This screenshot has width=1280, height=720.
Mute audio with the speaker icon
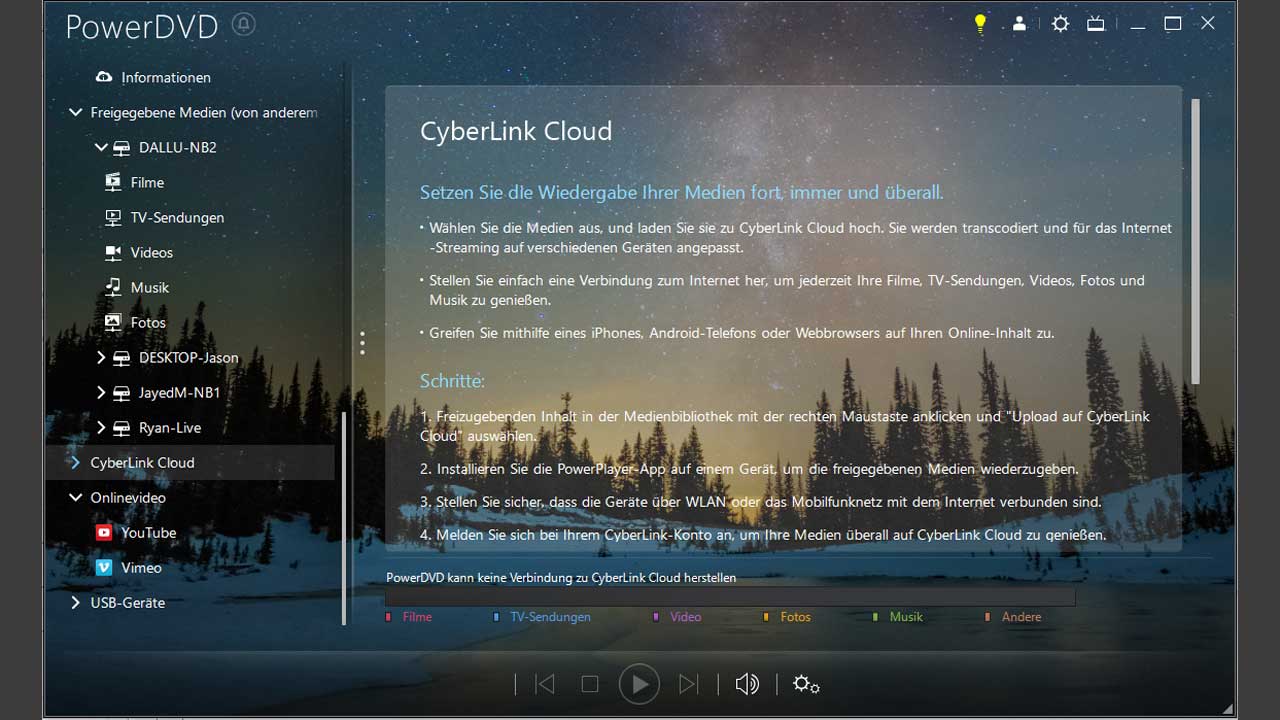pyautogui.click(x=746, y=684)
